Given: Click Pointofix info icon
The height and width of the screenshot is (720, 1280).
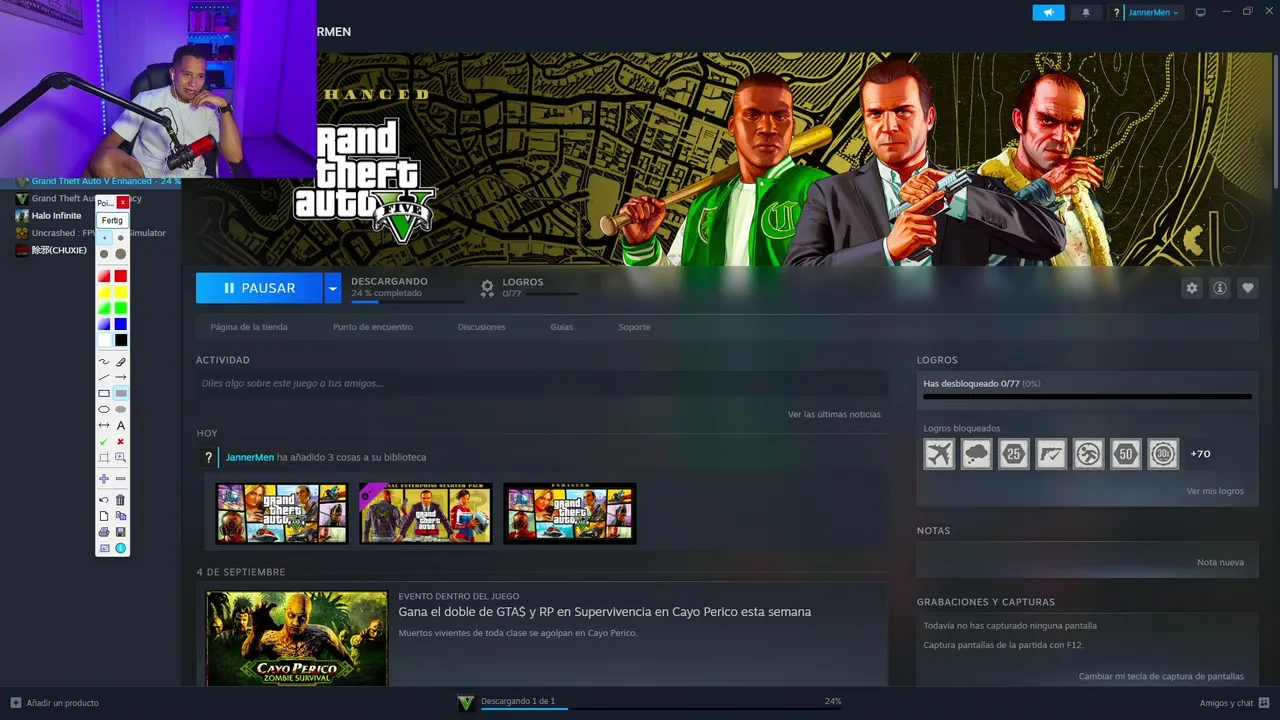Looking at the screenshot, I should [121, 548].
